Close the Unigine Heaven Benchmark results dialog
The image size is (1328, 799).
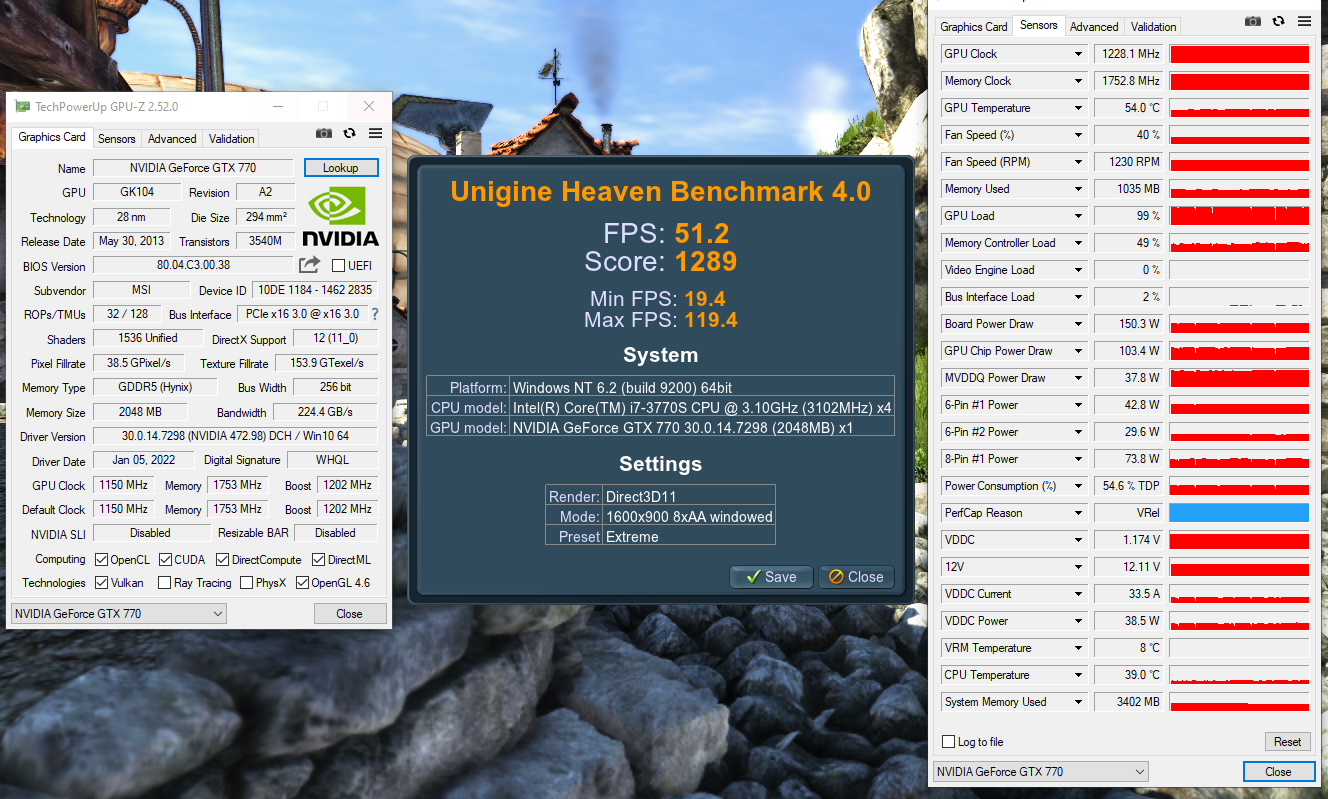(856, 577)
